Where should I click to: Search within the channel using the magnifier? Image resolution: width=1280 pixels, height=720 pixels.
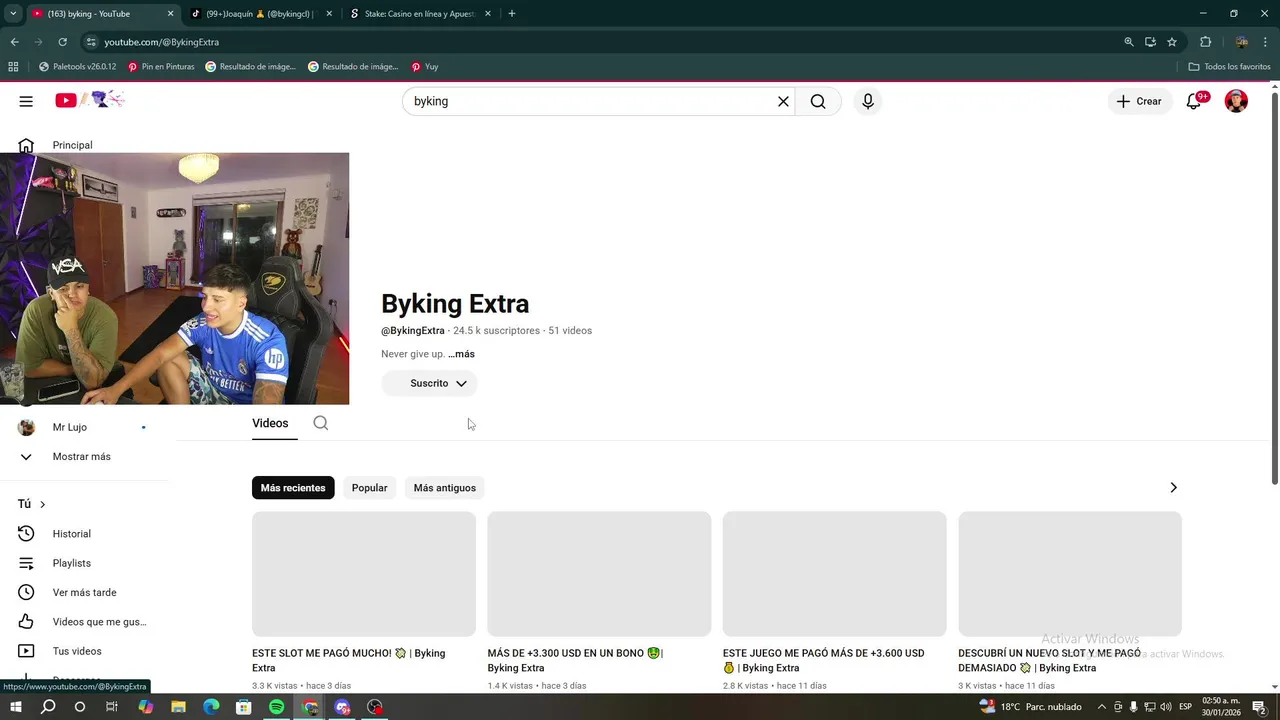pos(320,423)
